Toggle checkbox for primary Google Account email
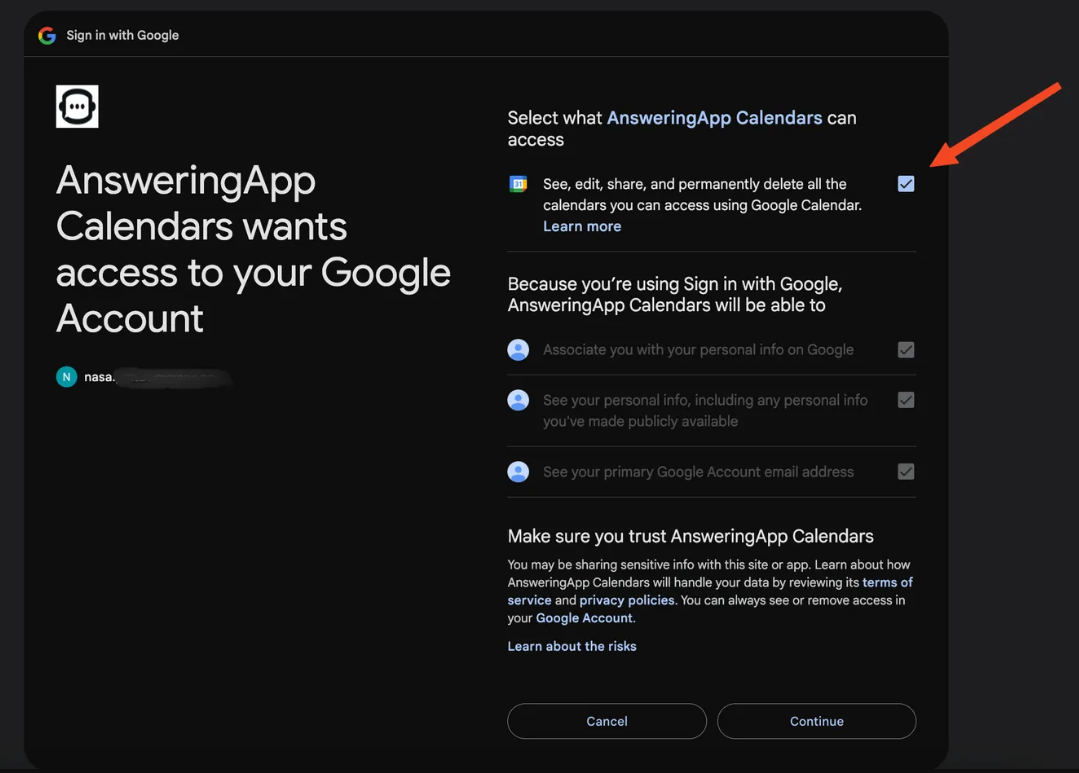 906,472
